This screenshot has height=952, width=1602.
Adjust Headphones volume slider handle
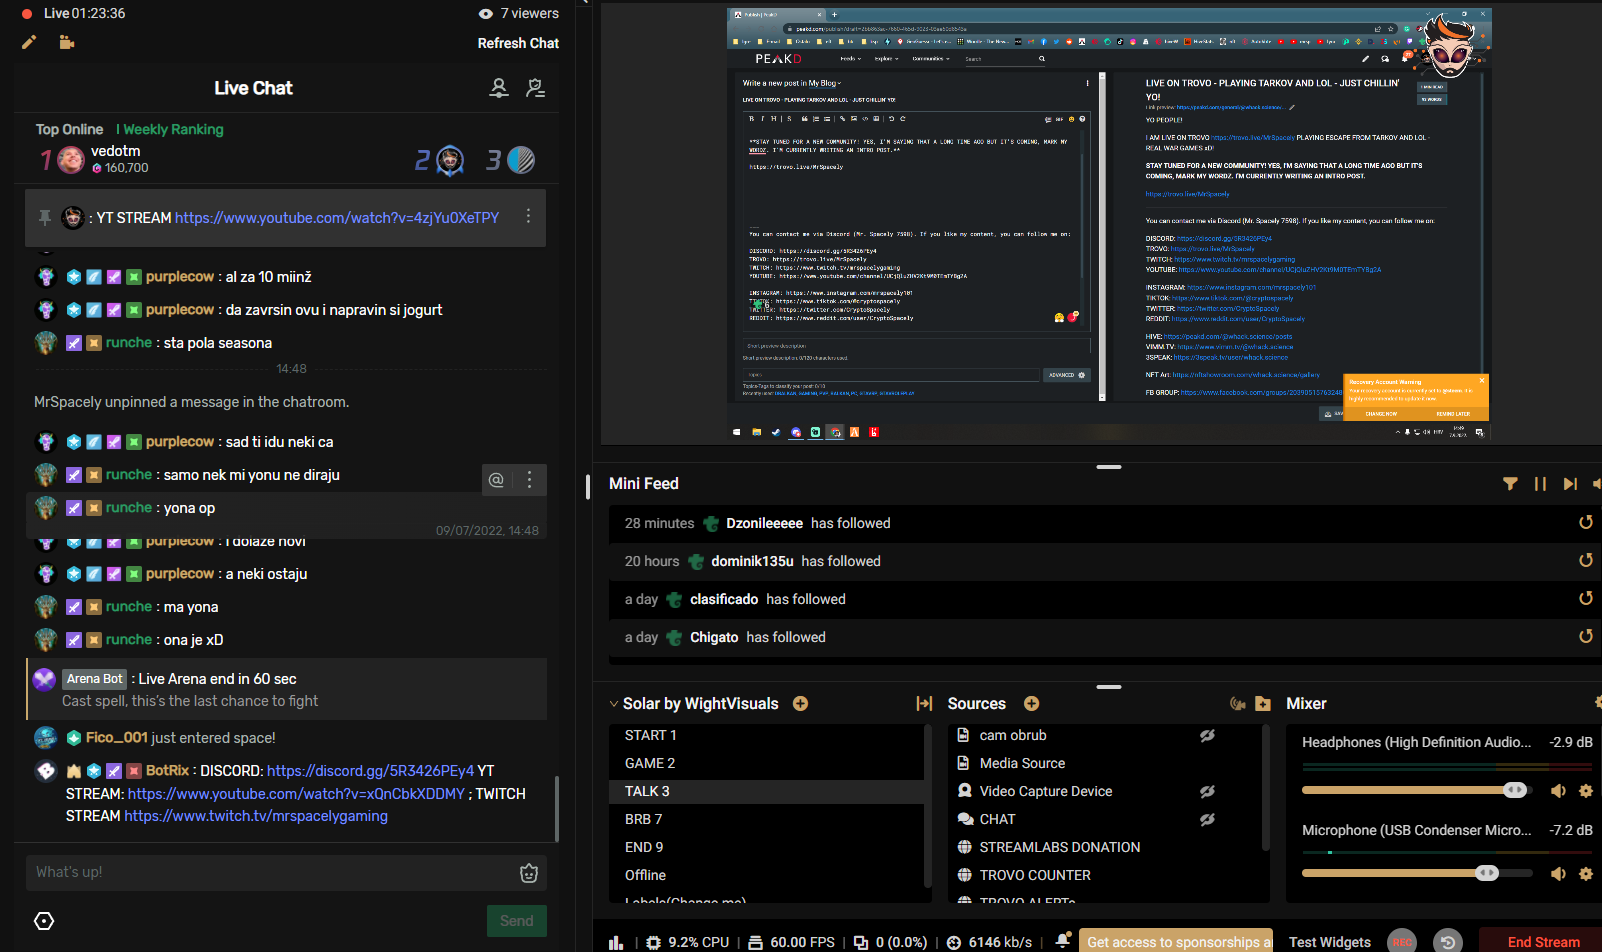pyautogui.click(x=1515, y=790)
